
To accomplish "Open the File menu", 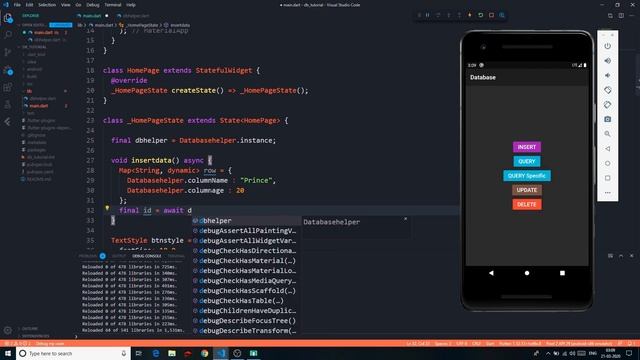I will point(17,5).
